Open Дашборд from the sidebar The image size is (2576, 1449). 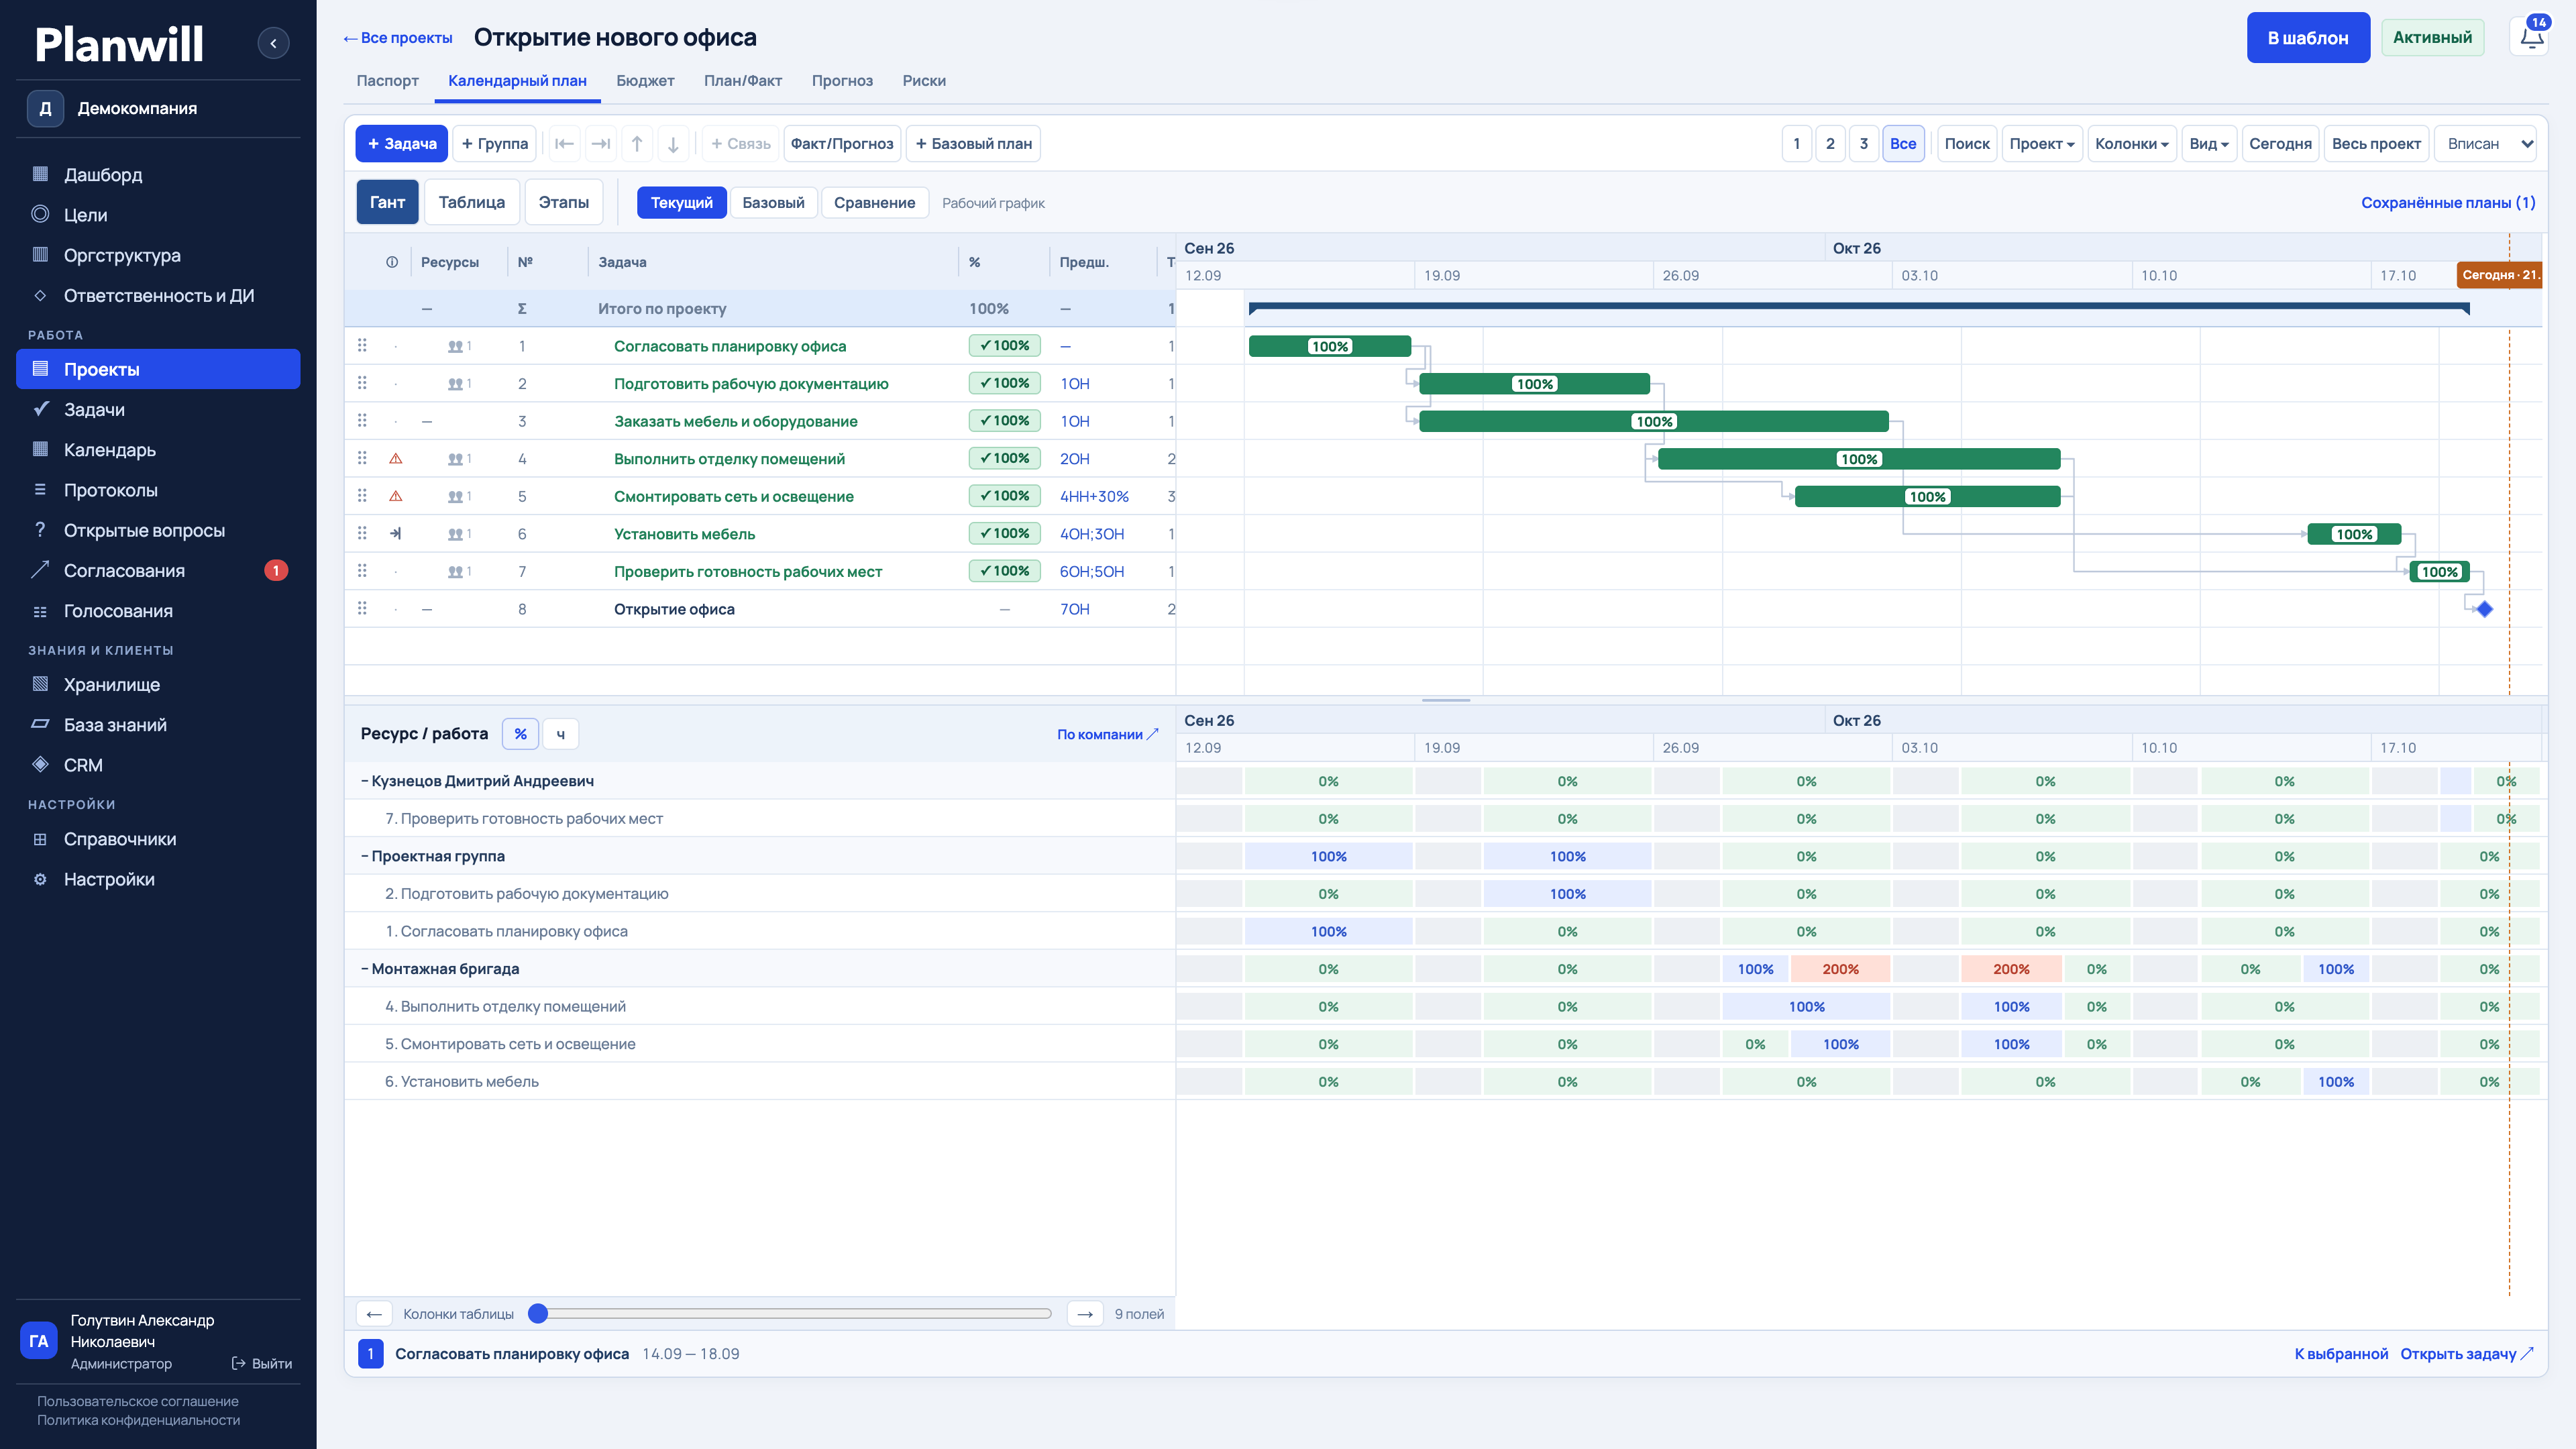158,174
